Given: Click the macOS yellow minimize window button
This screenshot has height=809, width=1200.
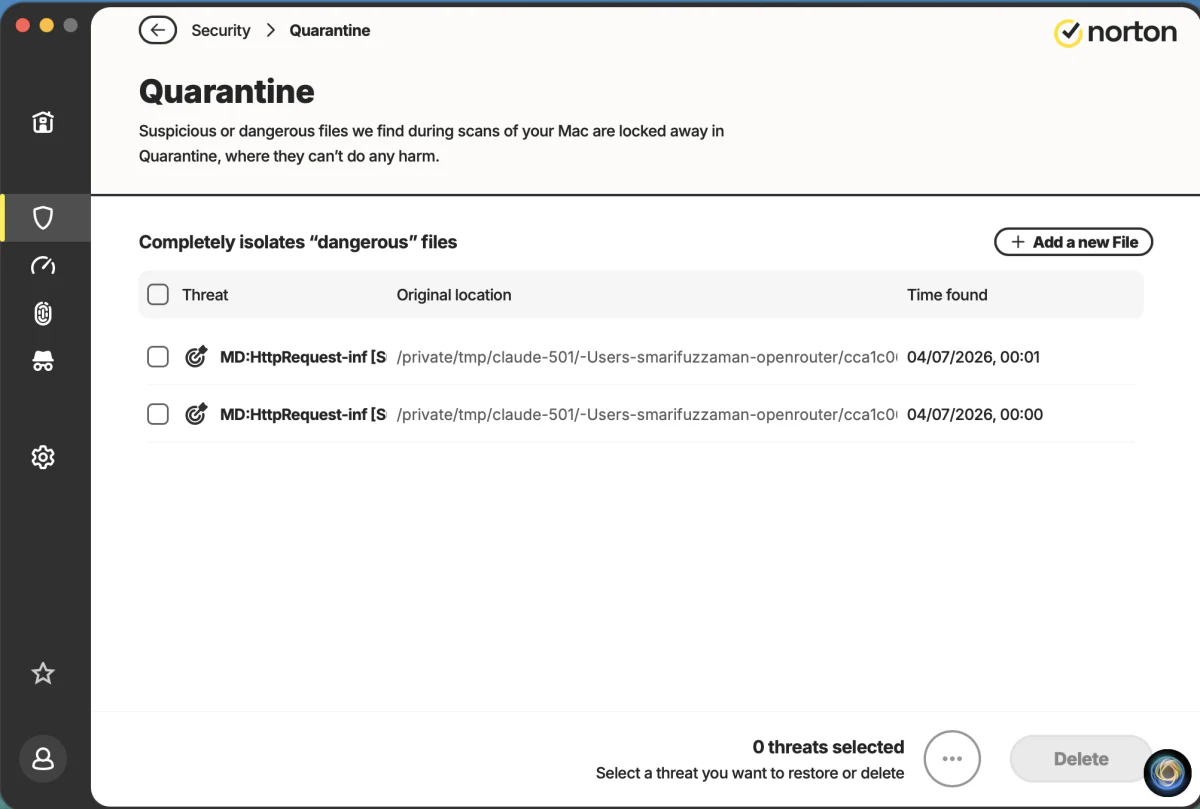Looking at the screenshot, I should tap(46, 25).
